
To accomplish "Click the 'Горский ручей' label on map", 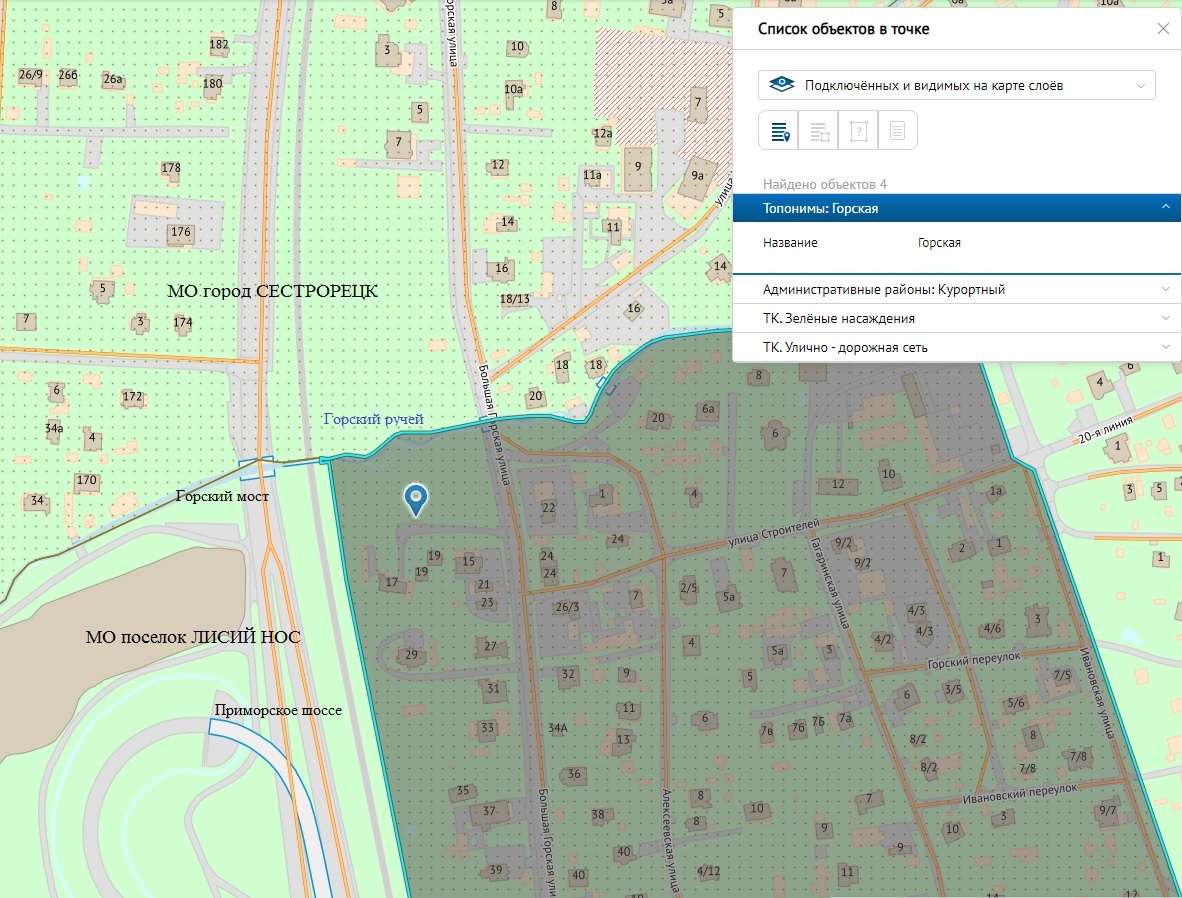I will pos(374,419).
